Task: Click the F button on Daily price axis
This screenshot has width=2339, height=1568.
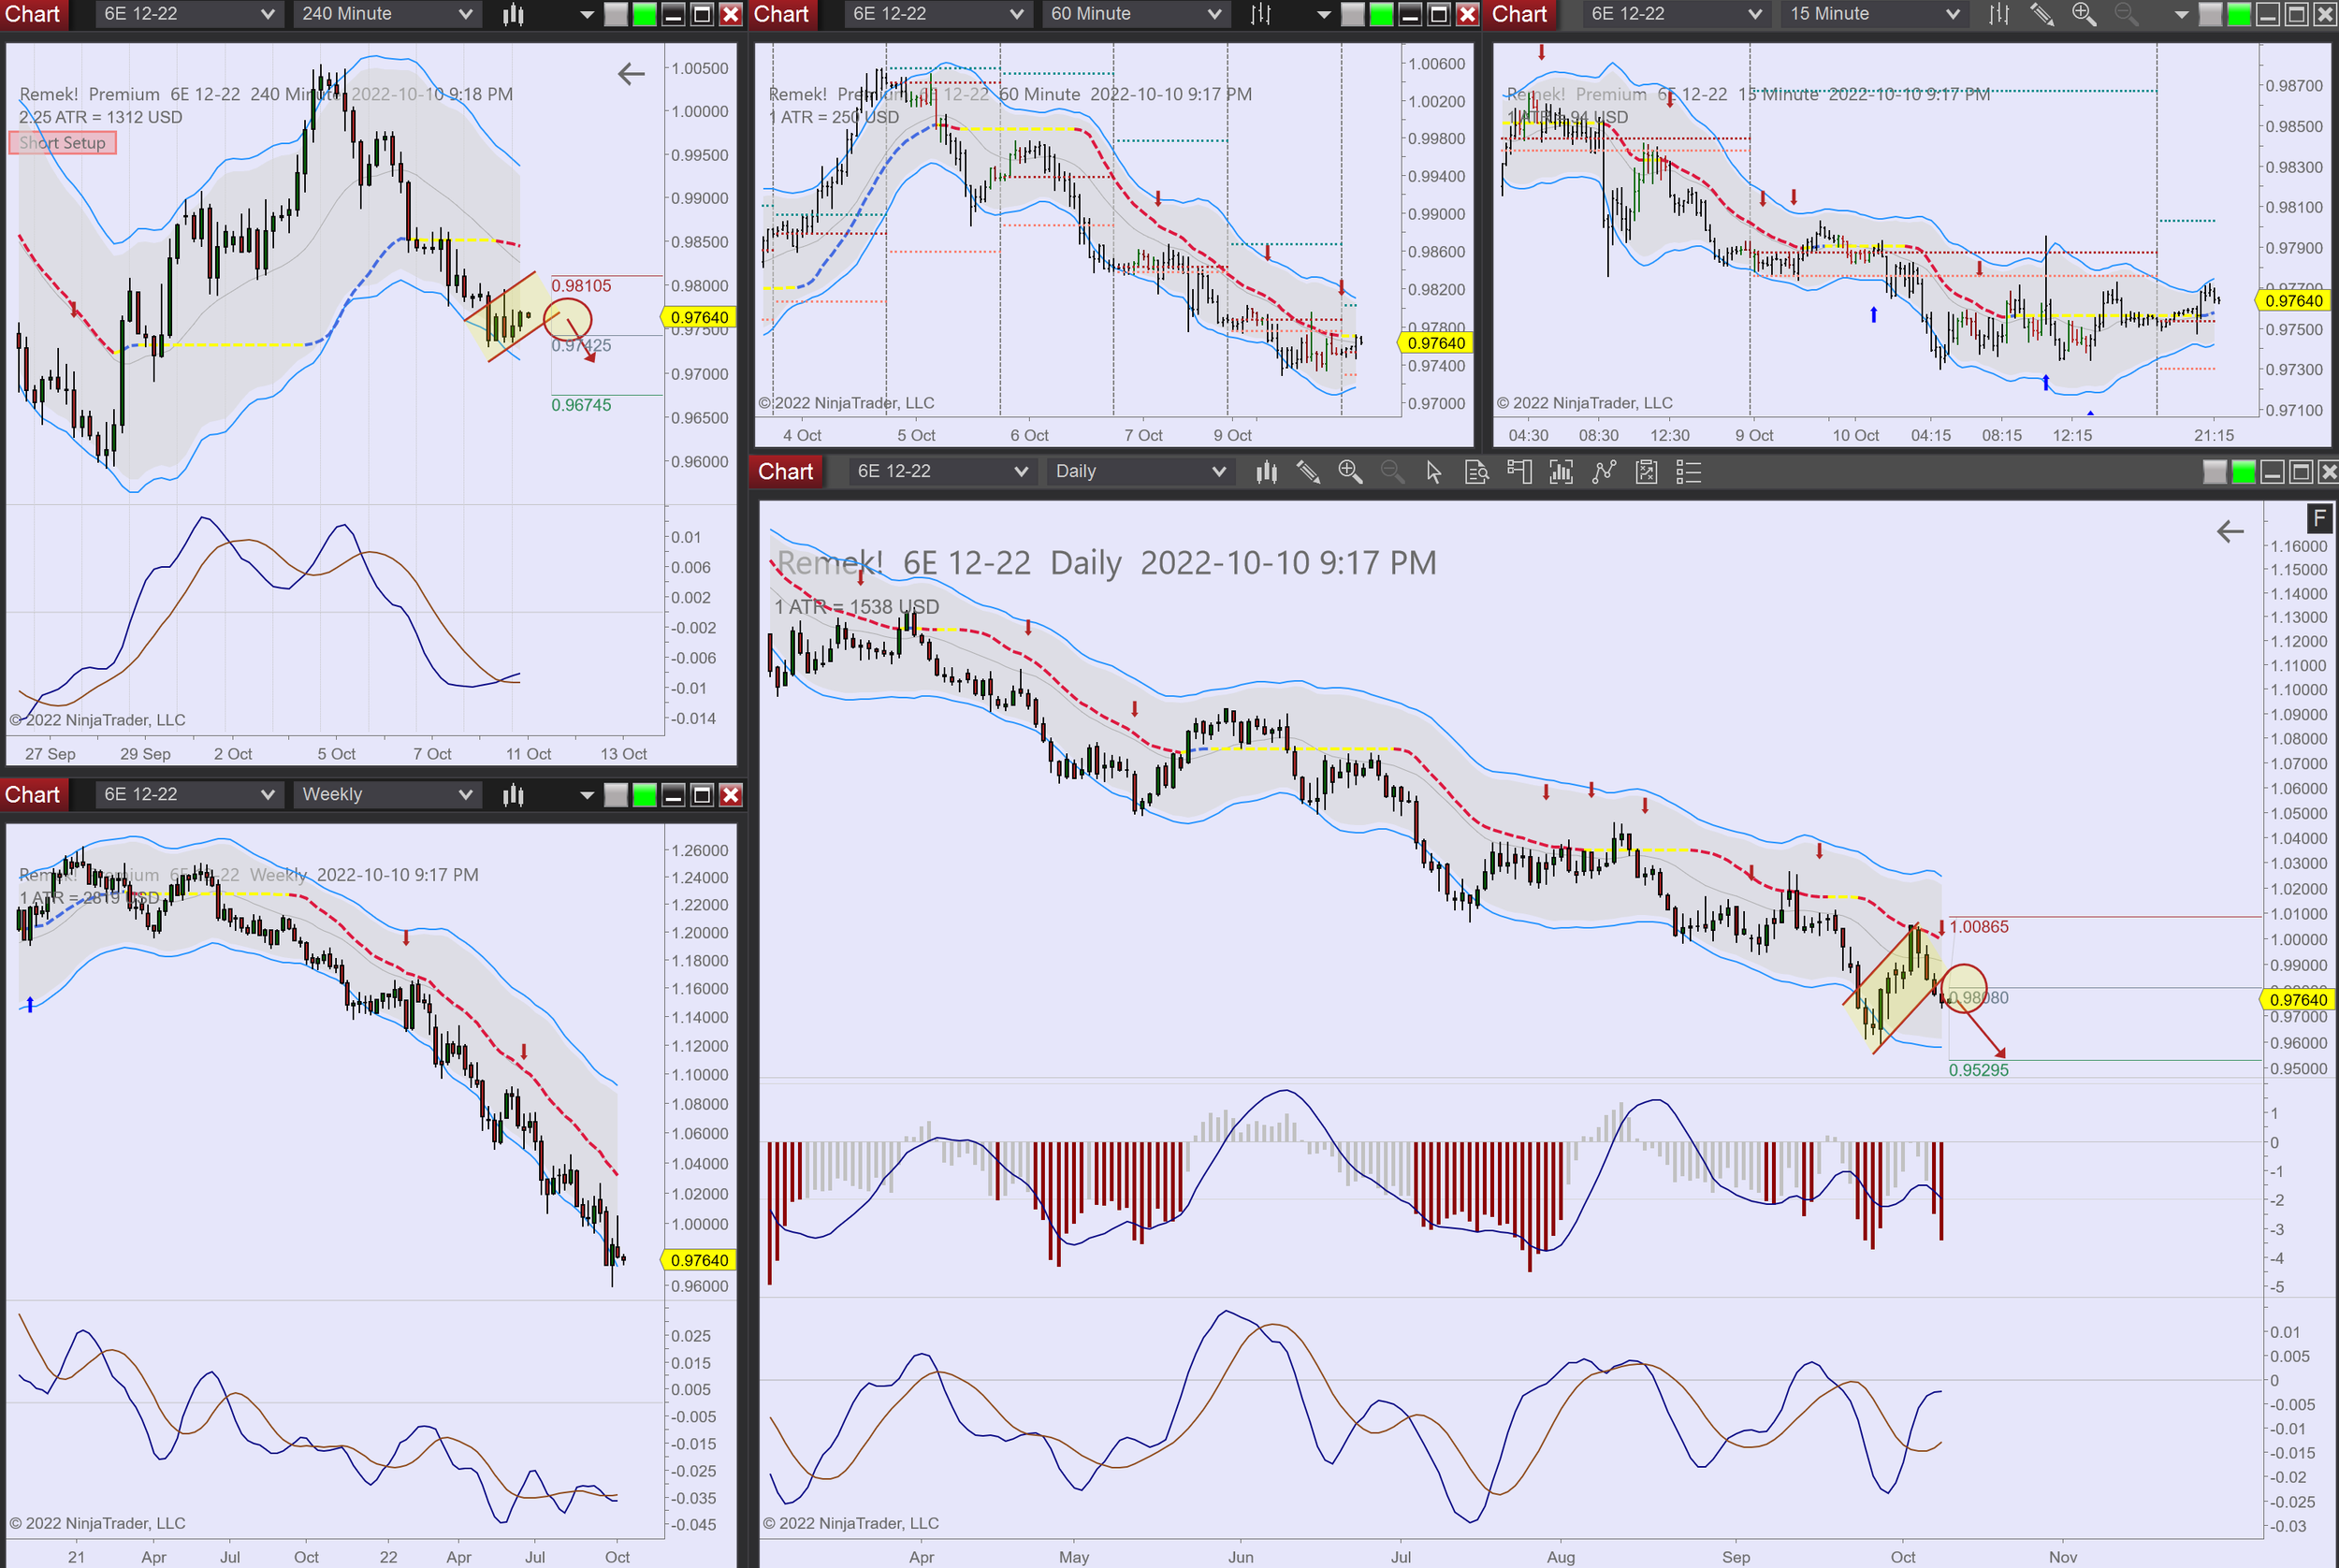Action: [2319, 518]
